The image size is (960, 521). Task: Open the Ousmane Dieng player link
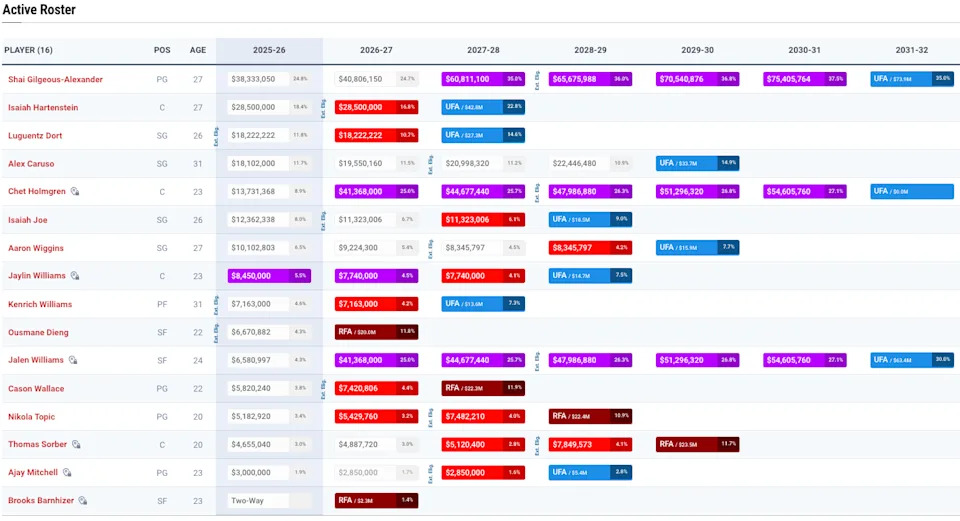coord(38,332)
